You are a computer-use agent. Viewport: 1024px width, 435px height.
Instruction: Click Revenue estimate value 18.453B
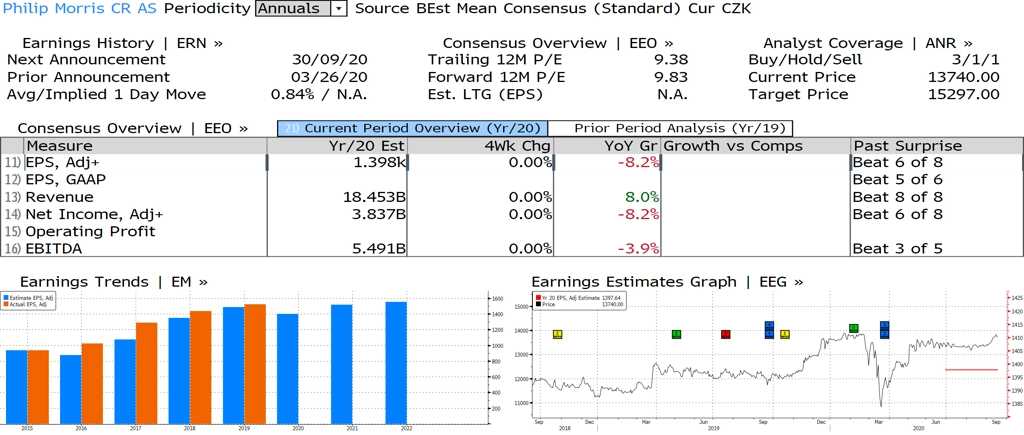pos(374,197)
